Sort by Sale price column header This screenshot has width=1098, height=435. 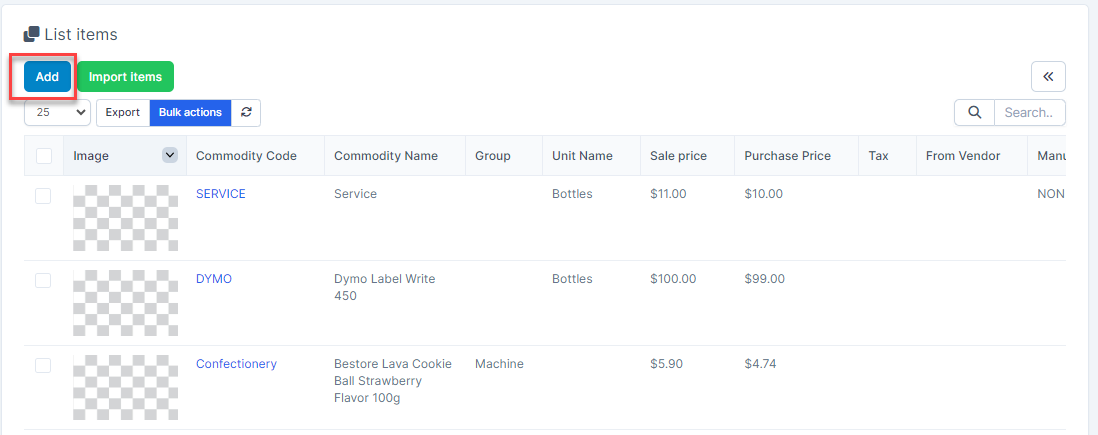678,156
